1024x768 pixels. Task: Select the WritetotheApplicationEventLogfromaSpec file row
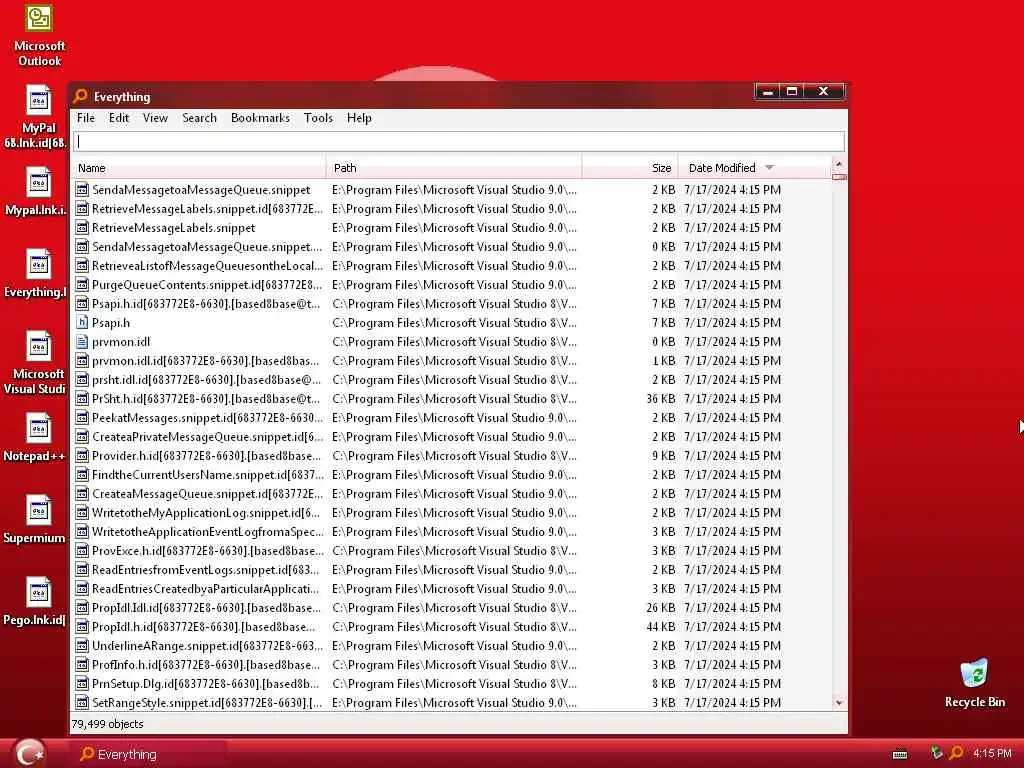(452, 532)
